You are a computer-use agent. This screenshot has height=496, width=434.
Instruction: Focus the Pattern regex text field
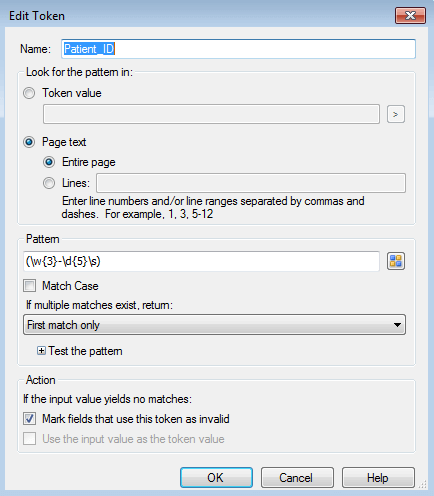click(x=201, y=261)
